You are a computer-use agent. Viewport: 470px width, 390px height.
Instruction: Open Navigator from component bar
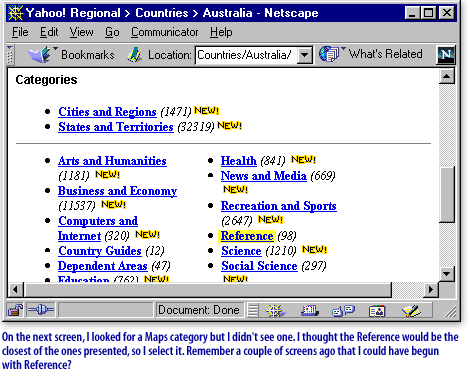coord(275,311)
